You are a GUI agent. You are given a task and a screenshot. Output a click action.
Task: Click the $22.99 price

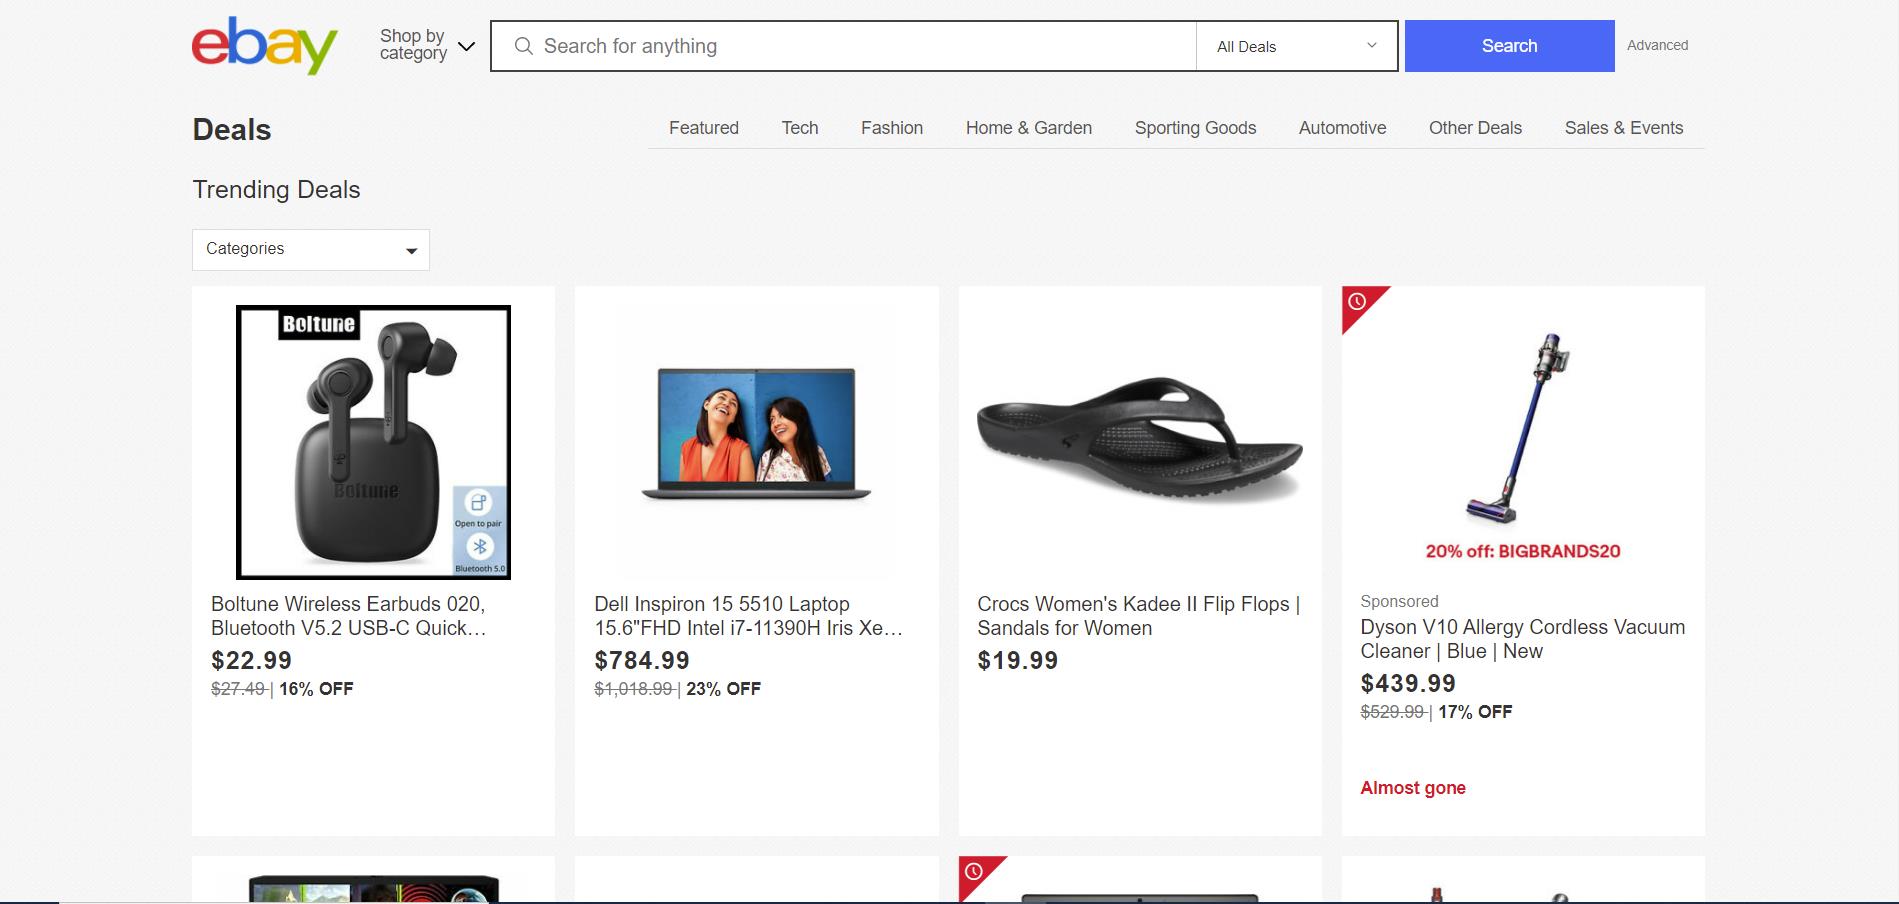(252, 660)
